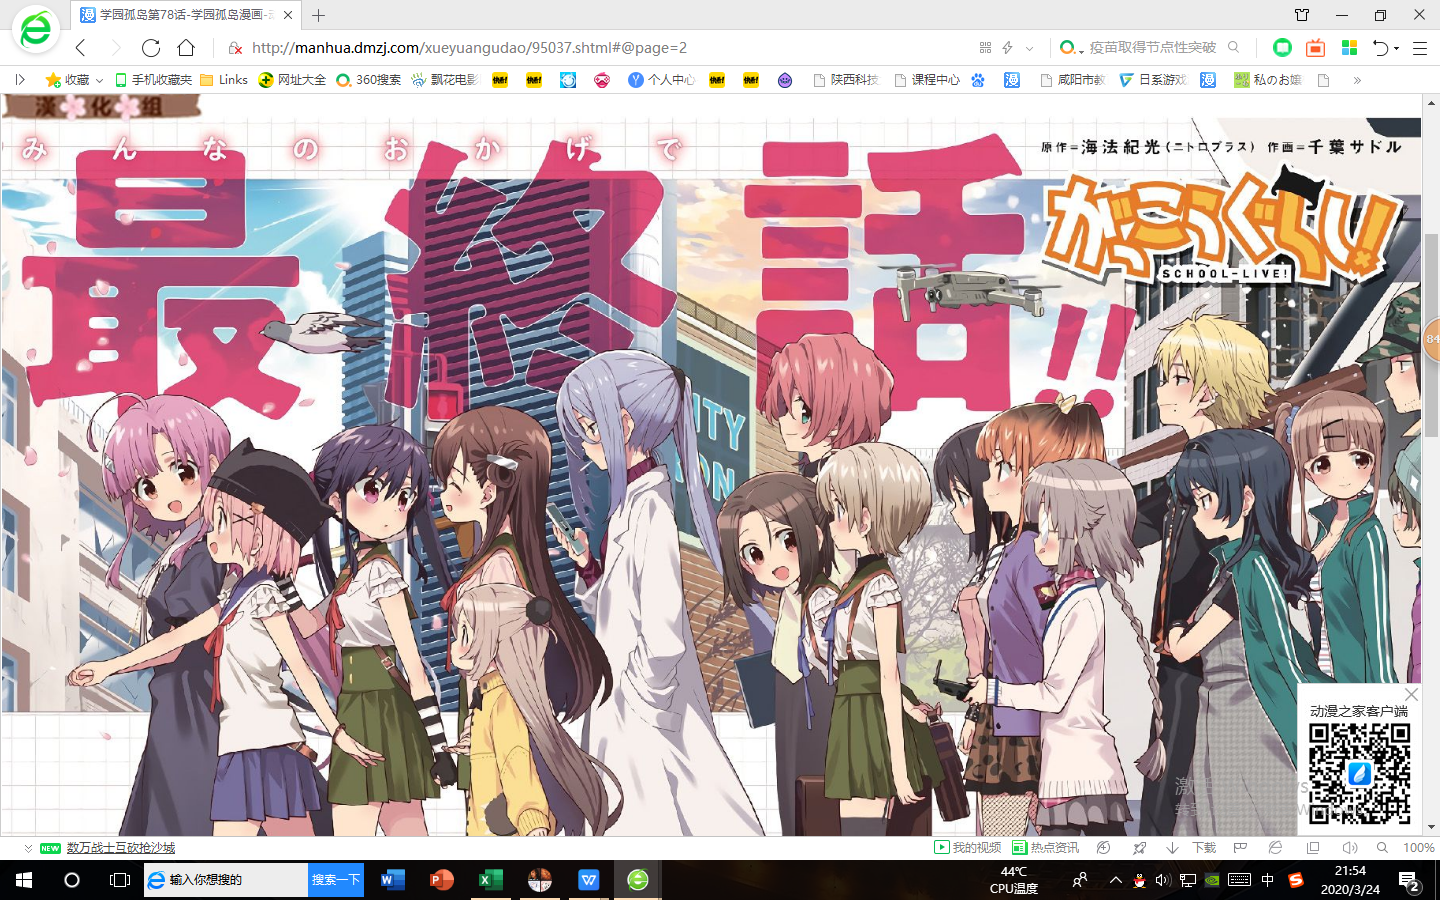Toggle the flag icon in status bar
The width and height of the screenshot is (1440, 900).
tap(1240, 848)
